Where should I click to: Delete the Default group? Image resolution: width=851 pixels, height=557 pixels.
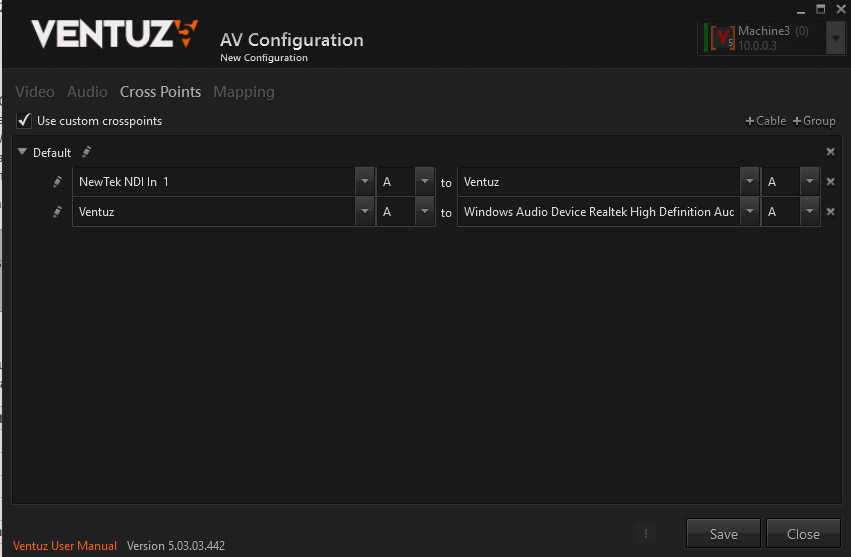click(x=830, y=152)
